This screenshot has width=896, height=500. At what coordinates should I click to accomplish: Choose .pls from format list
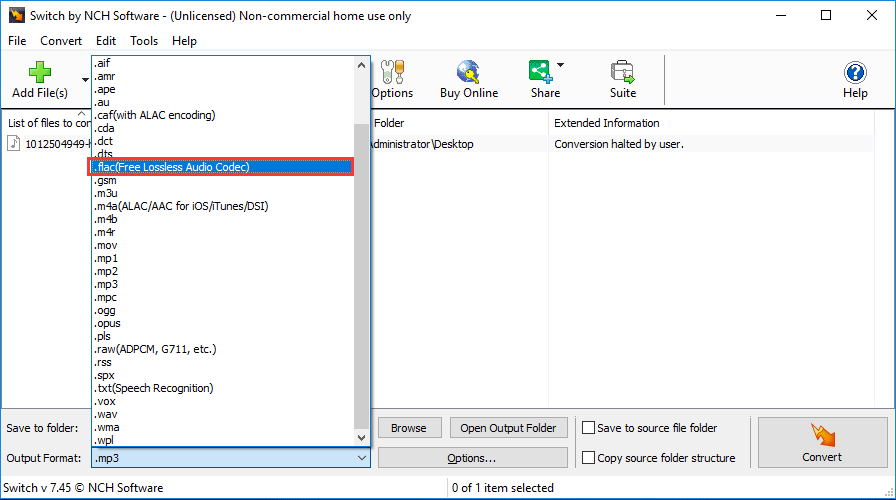(x=223, y=336)
